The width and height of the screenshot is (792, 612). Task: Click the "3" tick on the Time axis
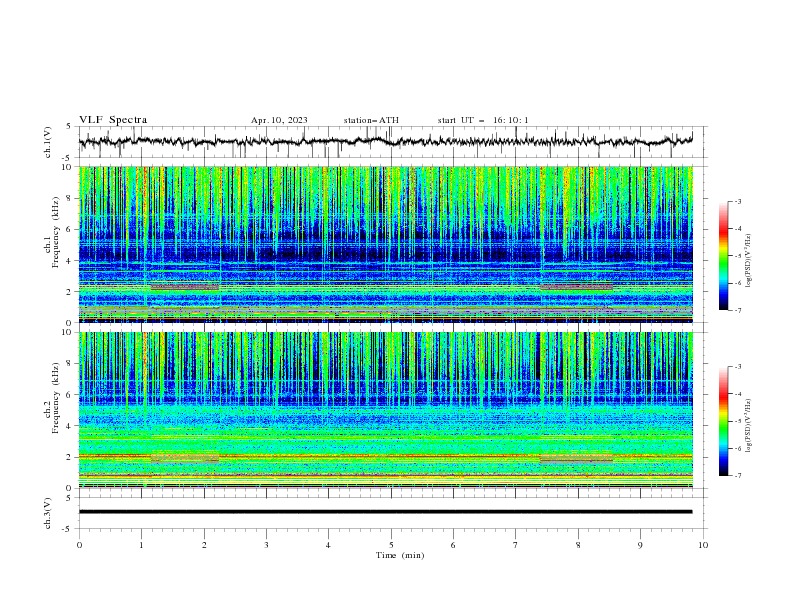click(x=266, y=545)
